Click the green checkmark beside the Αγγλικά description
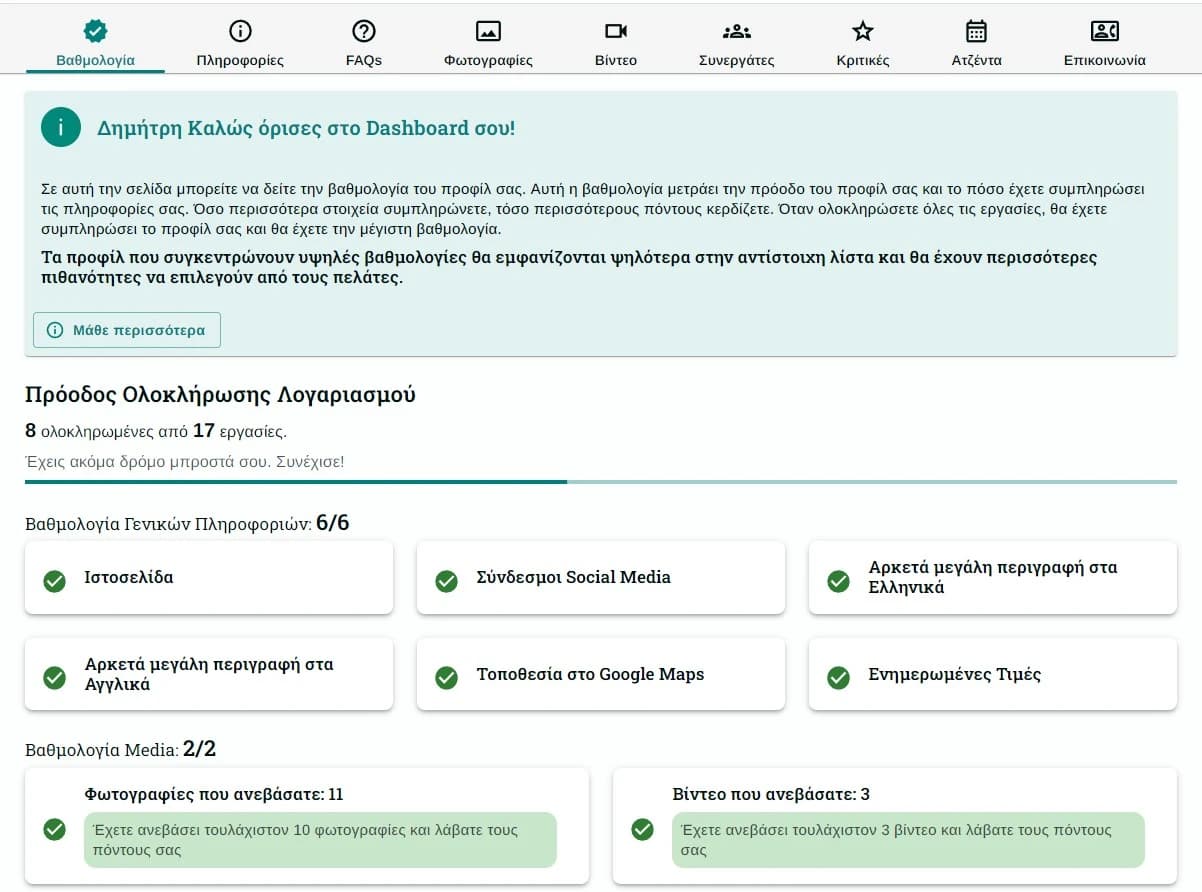 coord(55,677)
